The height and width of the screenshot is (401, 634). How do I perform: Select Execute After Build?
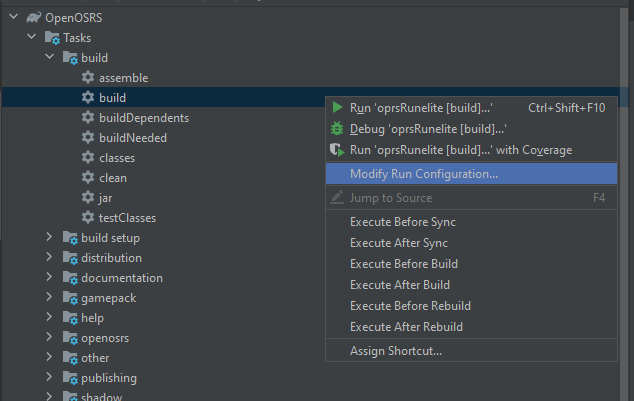coord(471,285)
